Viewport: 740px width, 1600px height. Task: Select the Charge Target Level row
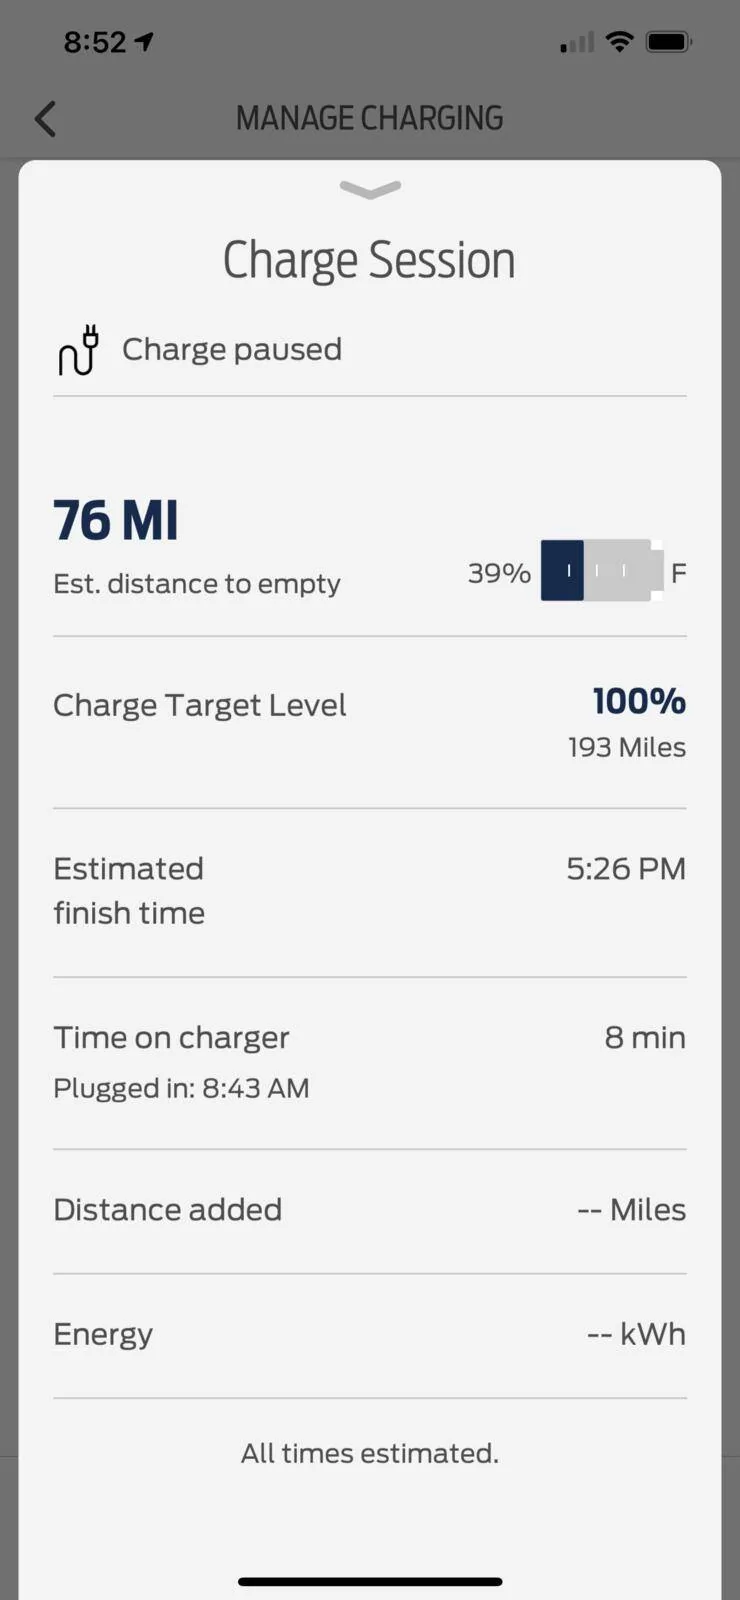coord(370,722)
